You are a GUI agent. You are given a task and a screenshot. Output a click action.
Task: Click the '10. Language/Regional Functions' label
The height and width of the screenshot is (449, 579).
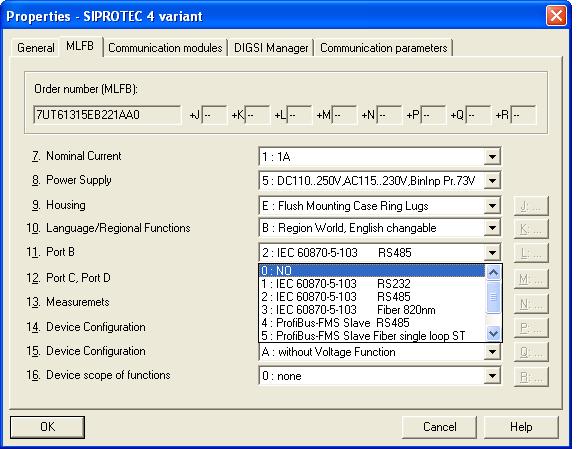click(x=108, y=228)
